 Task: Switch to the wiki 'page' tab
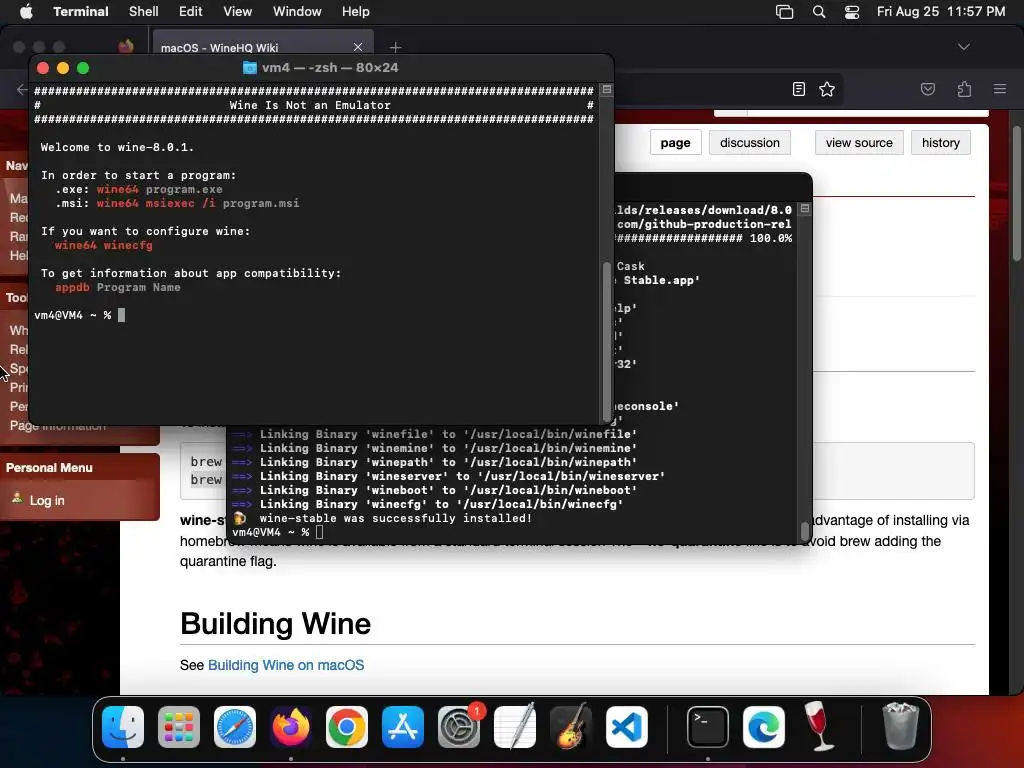coord(675,143)
